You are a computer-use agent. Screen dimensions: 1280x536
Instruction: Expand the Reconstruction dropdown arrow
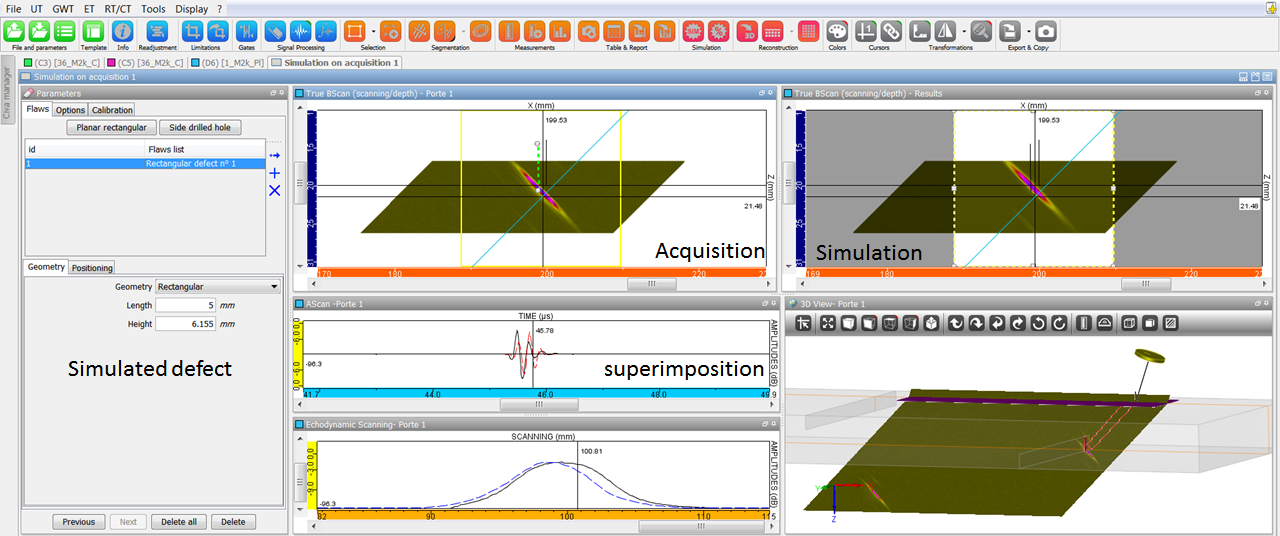790,31
